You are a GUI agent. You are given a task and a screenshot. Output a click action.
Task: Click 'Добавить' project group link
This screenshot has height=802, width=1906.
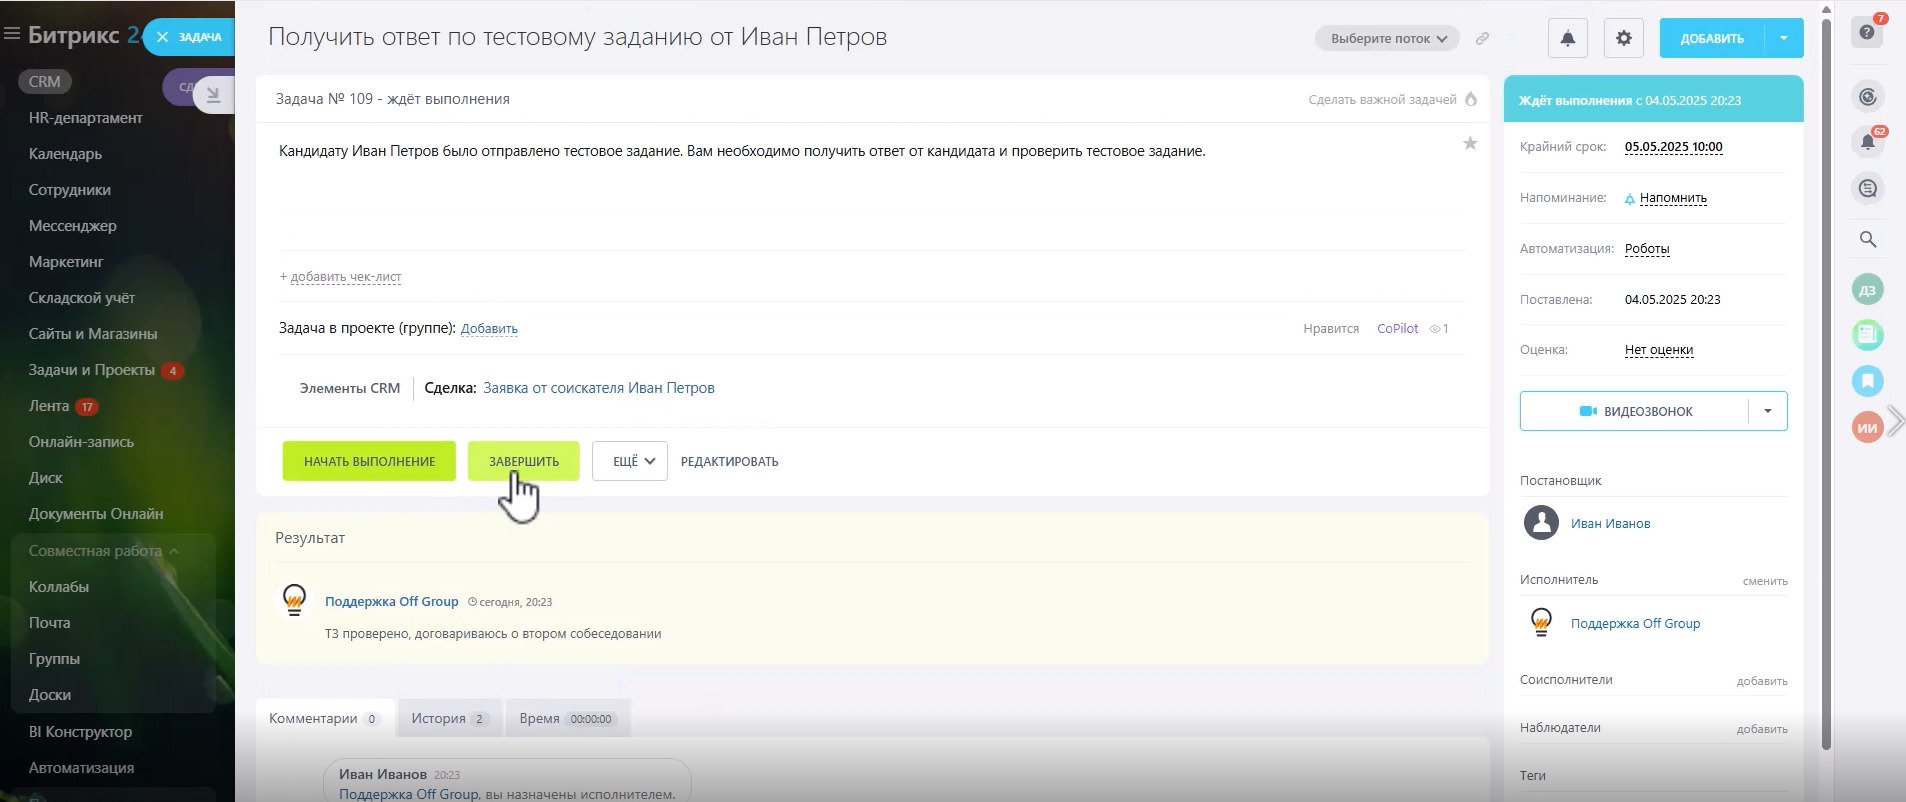[x=489, y=329]
